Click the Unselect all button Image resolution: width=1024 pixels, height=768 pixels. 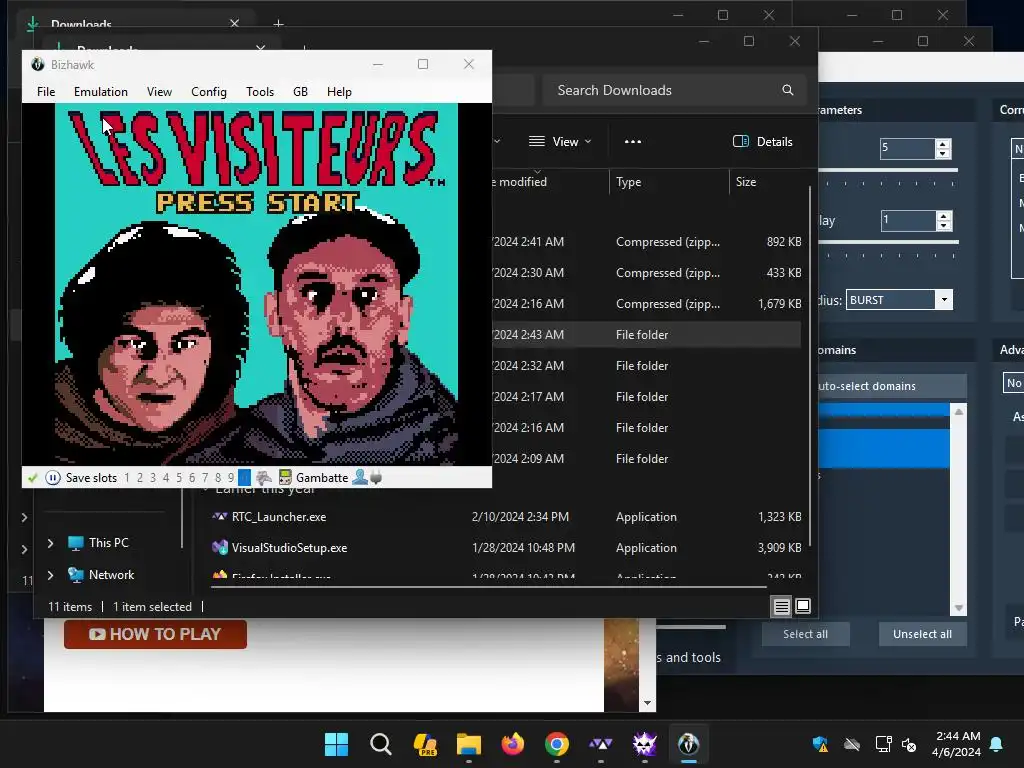pos(922,634)
